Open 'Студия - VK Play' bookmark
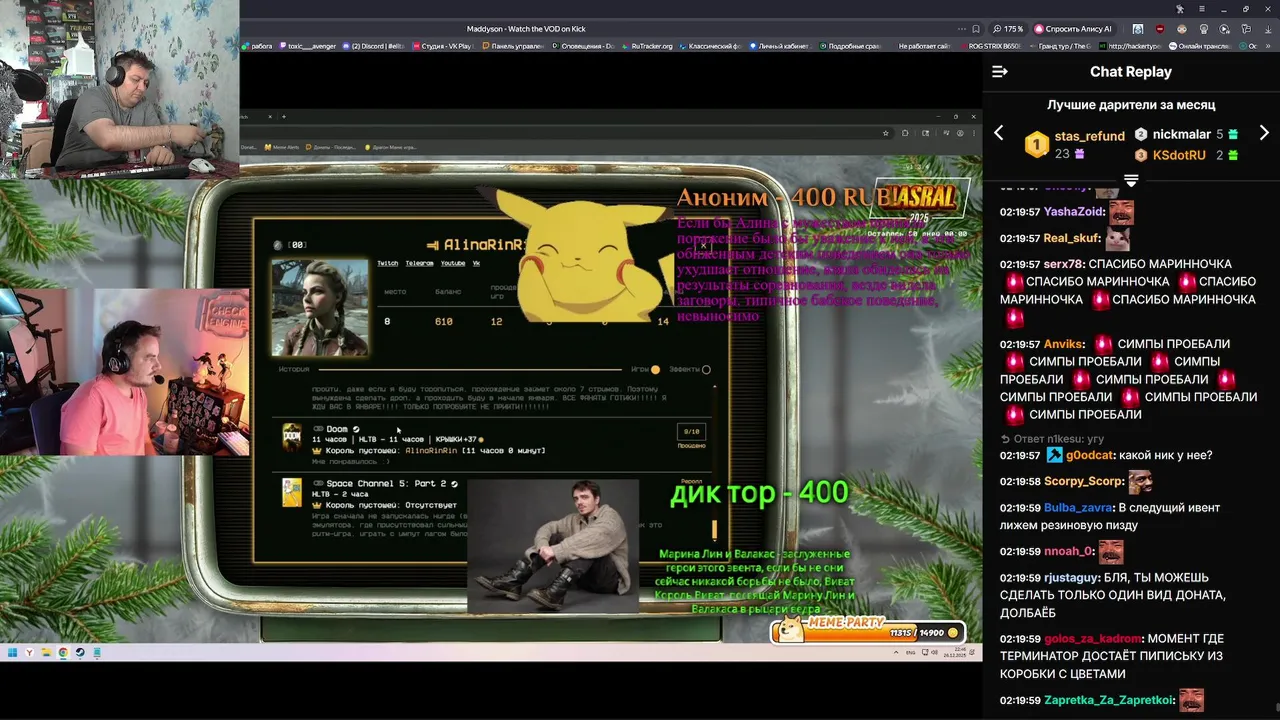1280x720 pixels. [x=442, y=46]
